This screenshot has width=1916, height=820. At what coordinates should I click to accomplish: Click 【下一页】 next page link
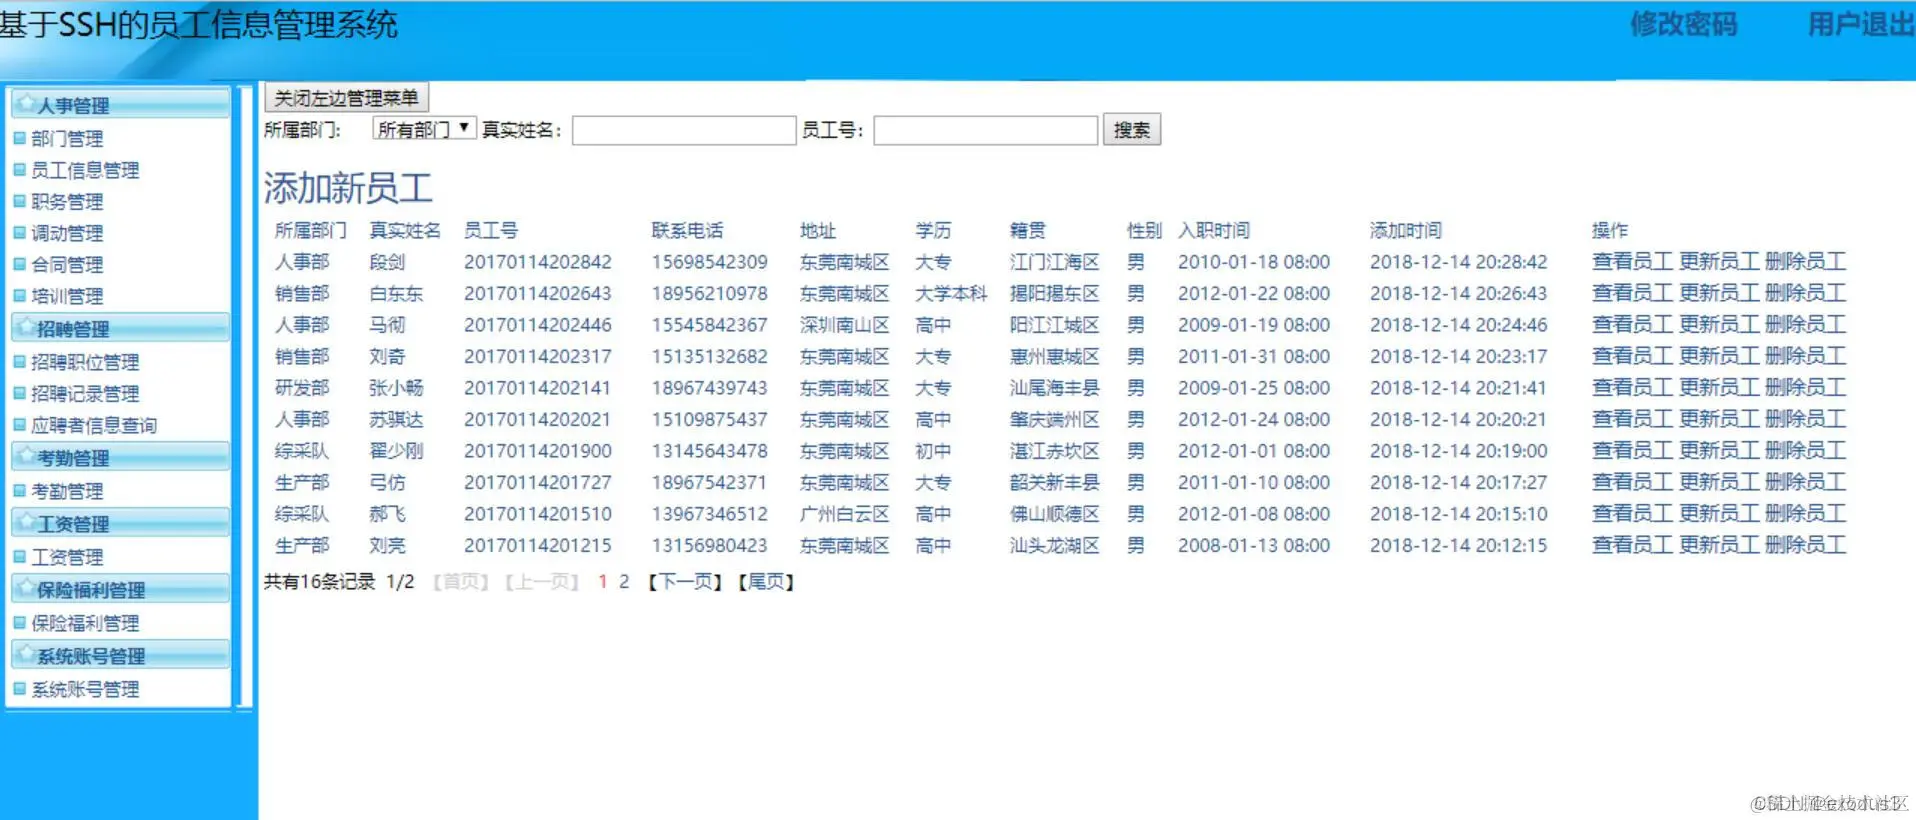[x=685, y=582]
